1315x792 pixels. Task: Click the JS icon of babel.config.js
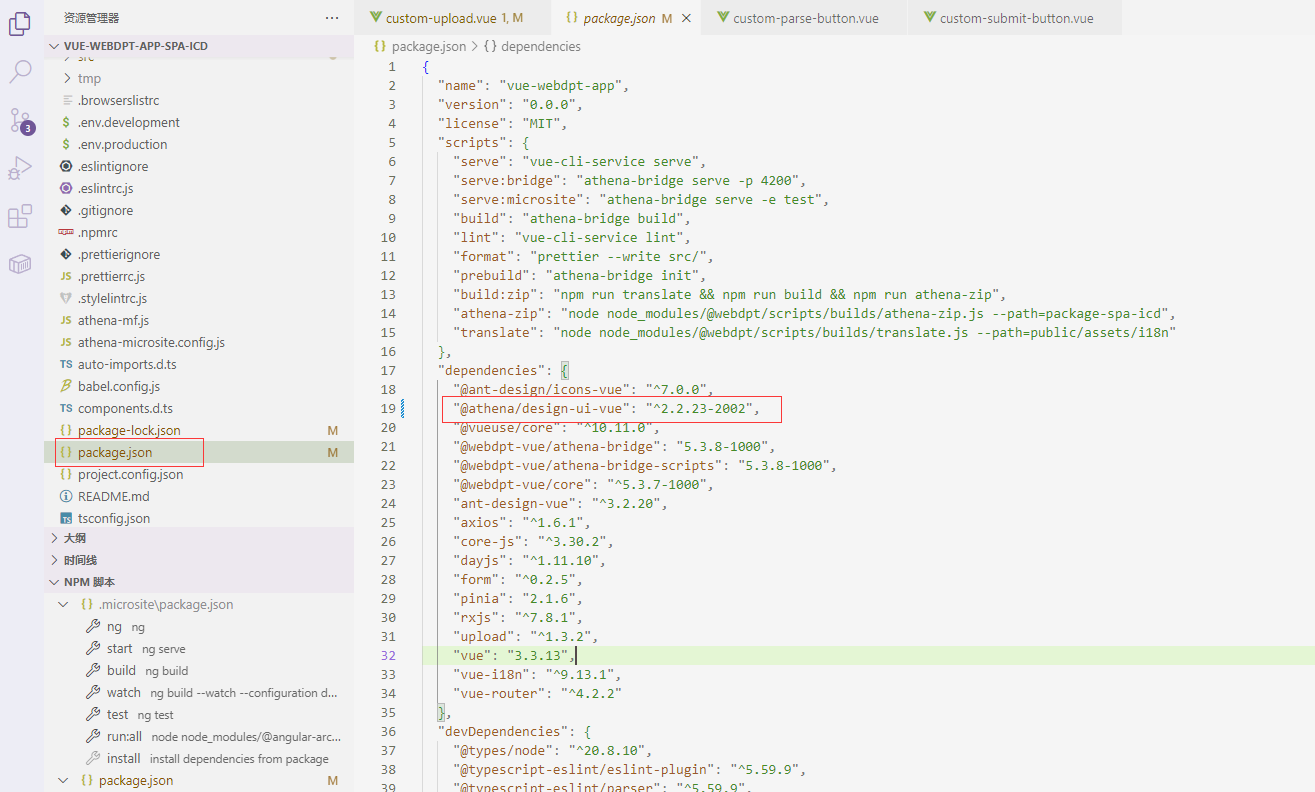[66, 387]
